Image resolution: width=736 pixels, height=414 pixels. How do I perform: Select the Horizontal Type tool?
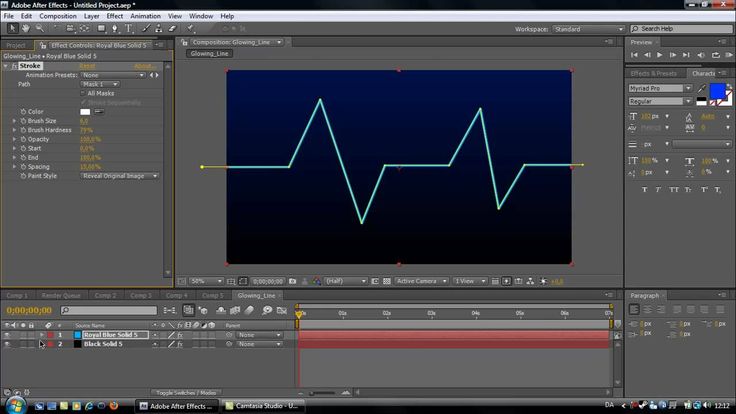tap(129, 28)
